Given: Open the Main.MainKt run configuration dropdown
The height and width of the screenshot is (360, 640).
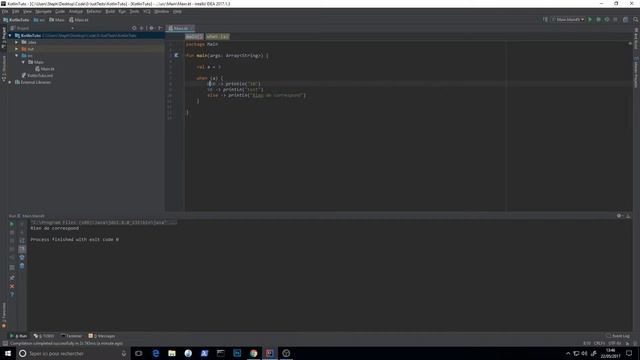Looking at the screenshot, I should 568,20.
